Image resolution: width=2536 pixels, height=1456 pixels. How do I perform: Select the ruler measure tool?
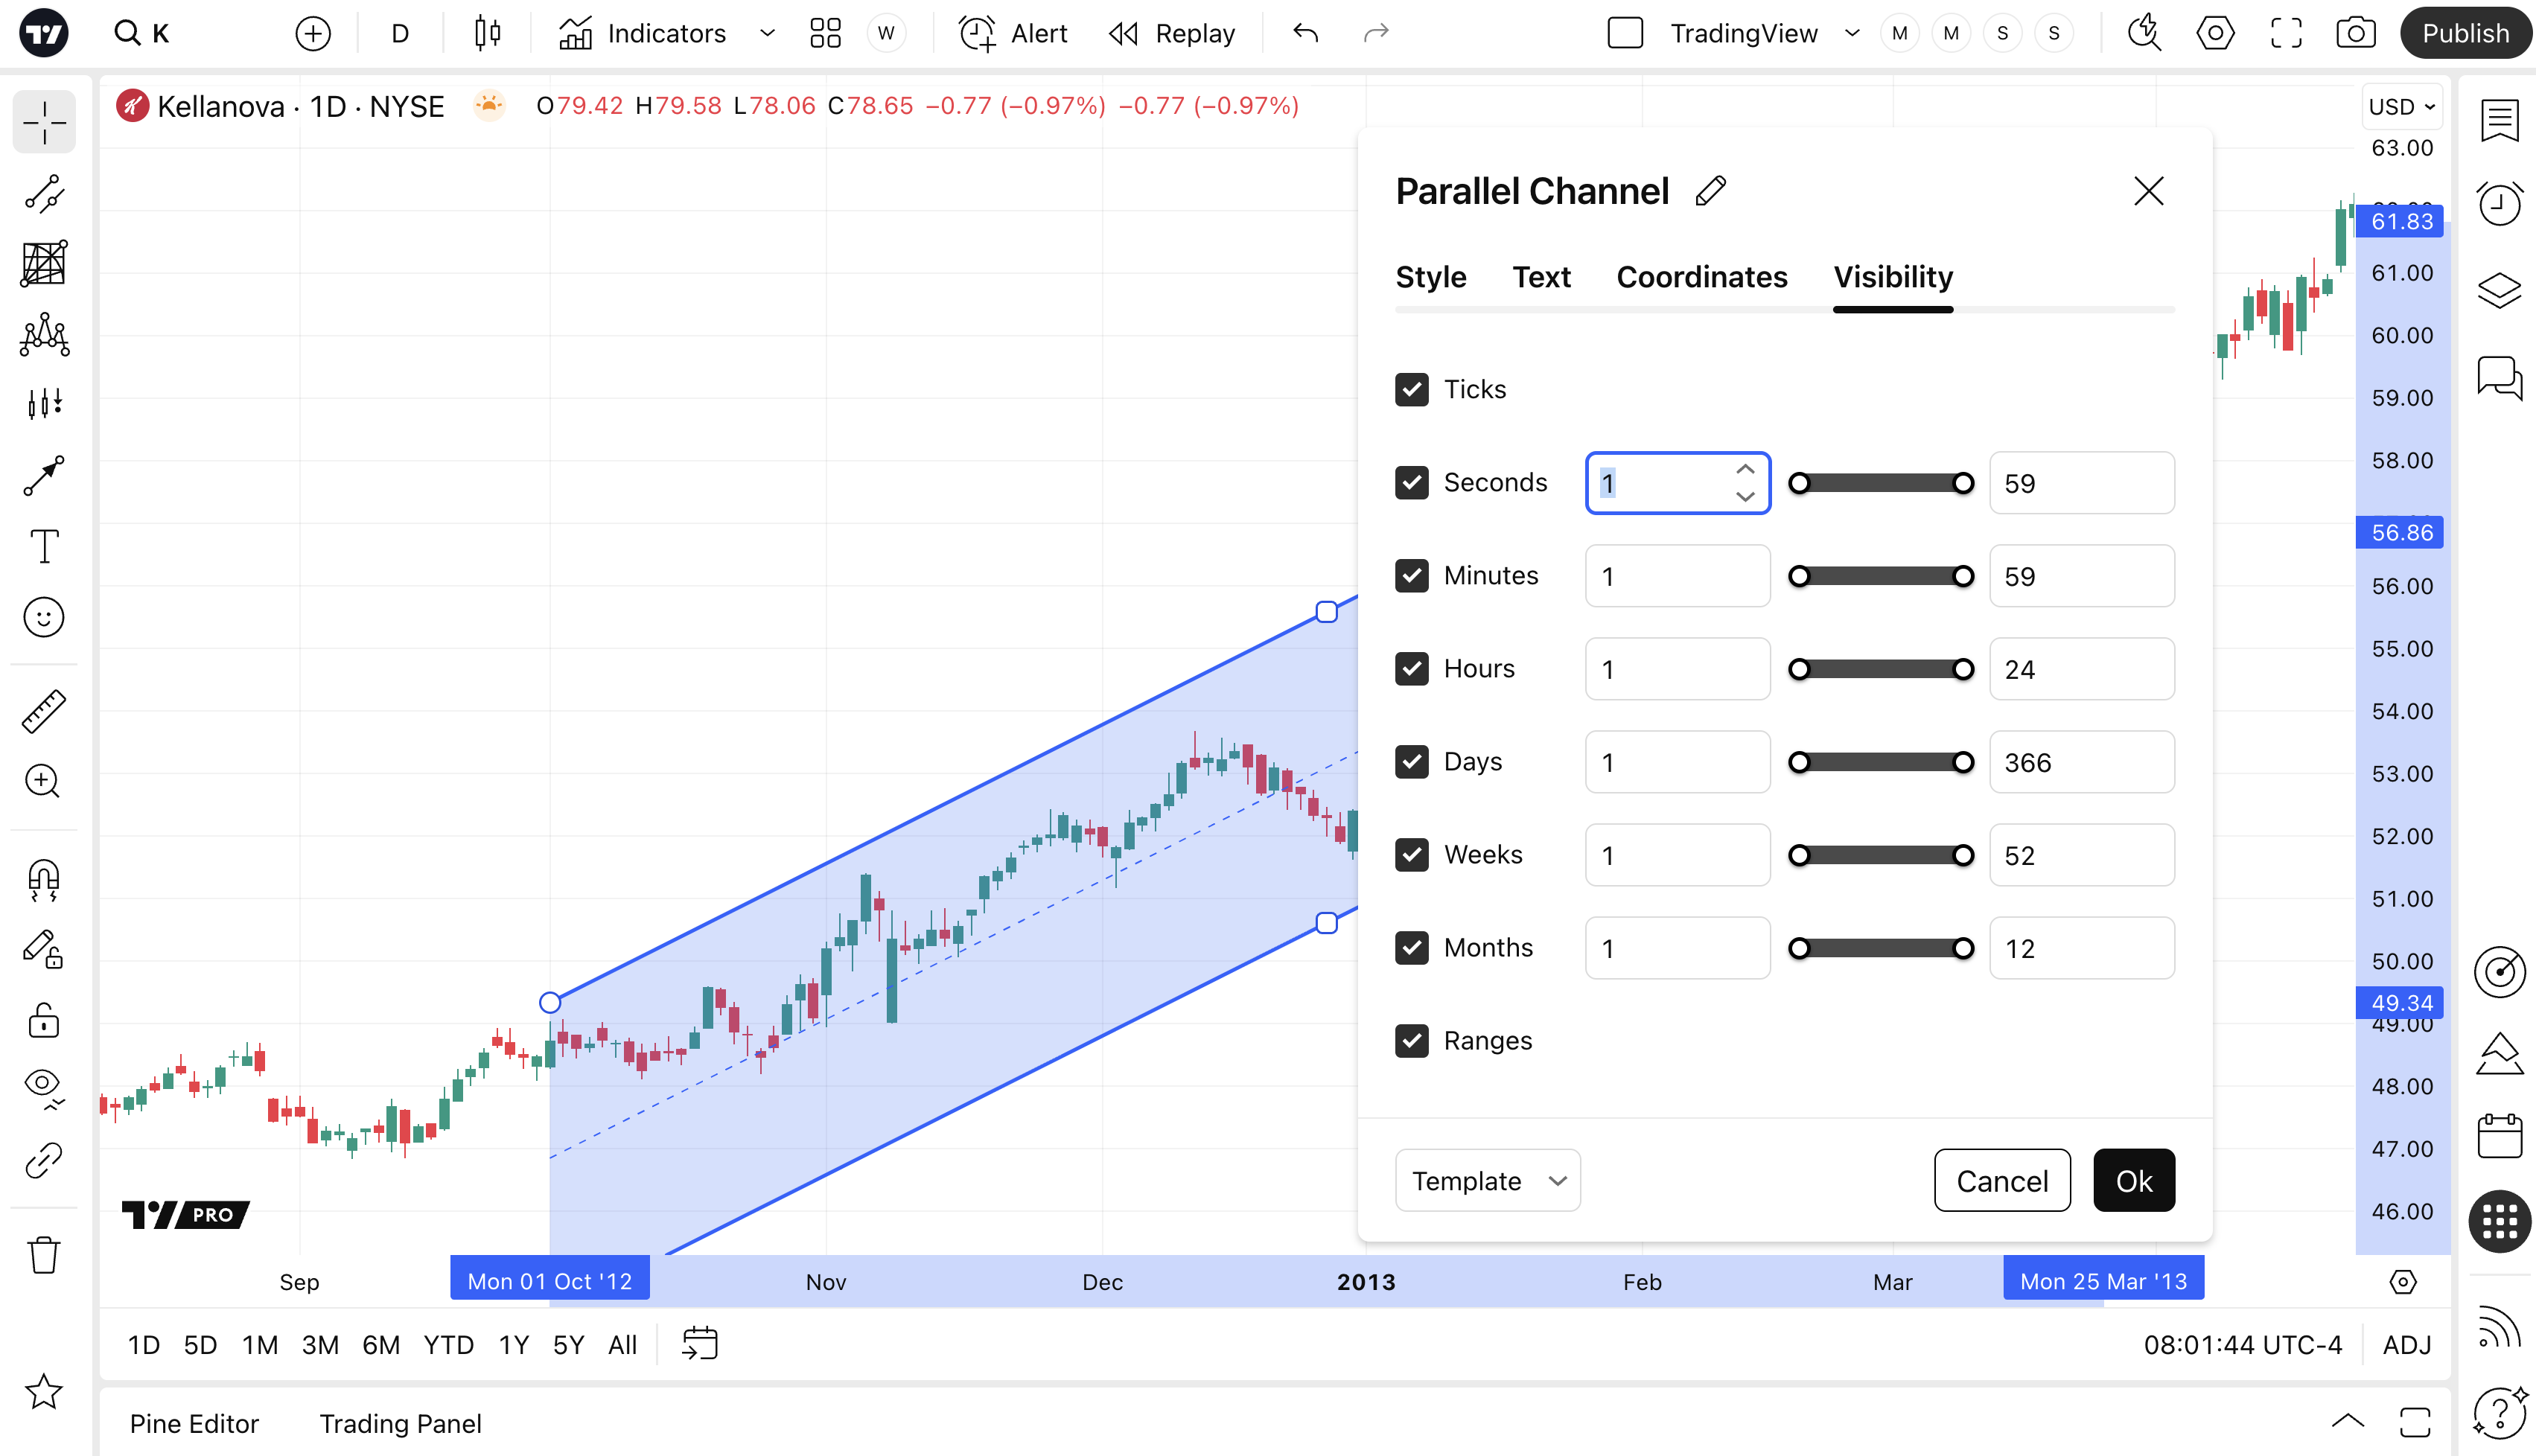[44, 711]
